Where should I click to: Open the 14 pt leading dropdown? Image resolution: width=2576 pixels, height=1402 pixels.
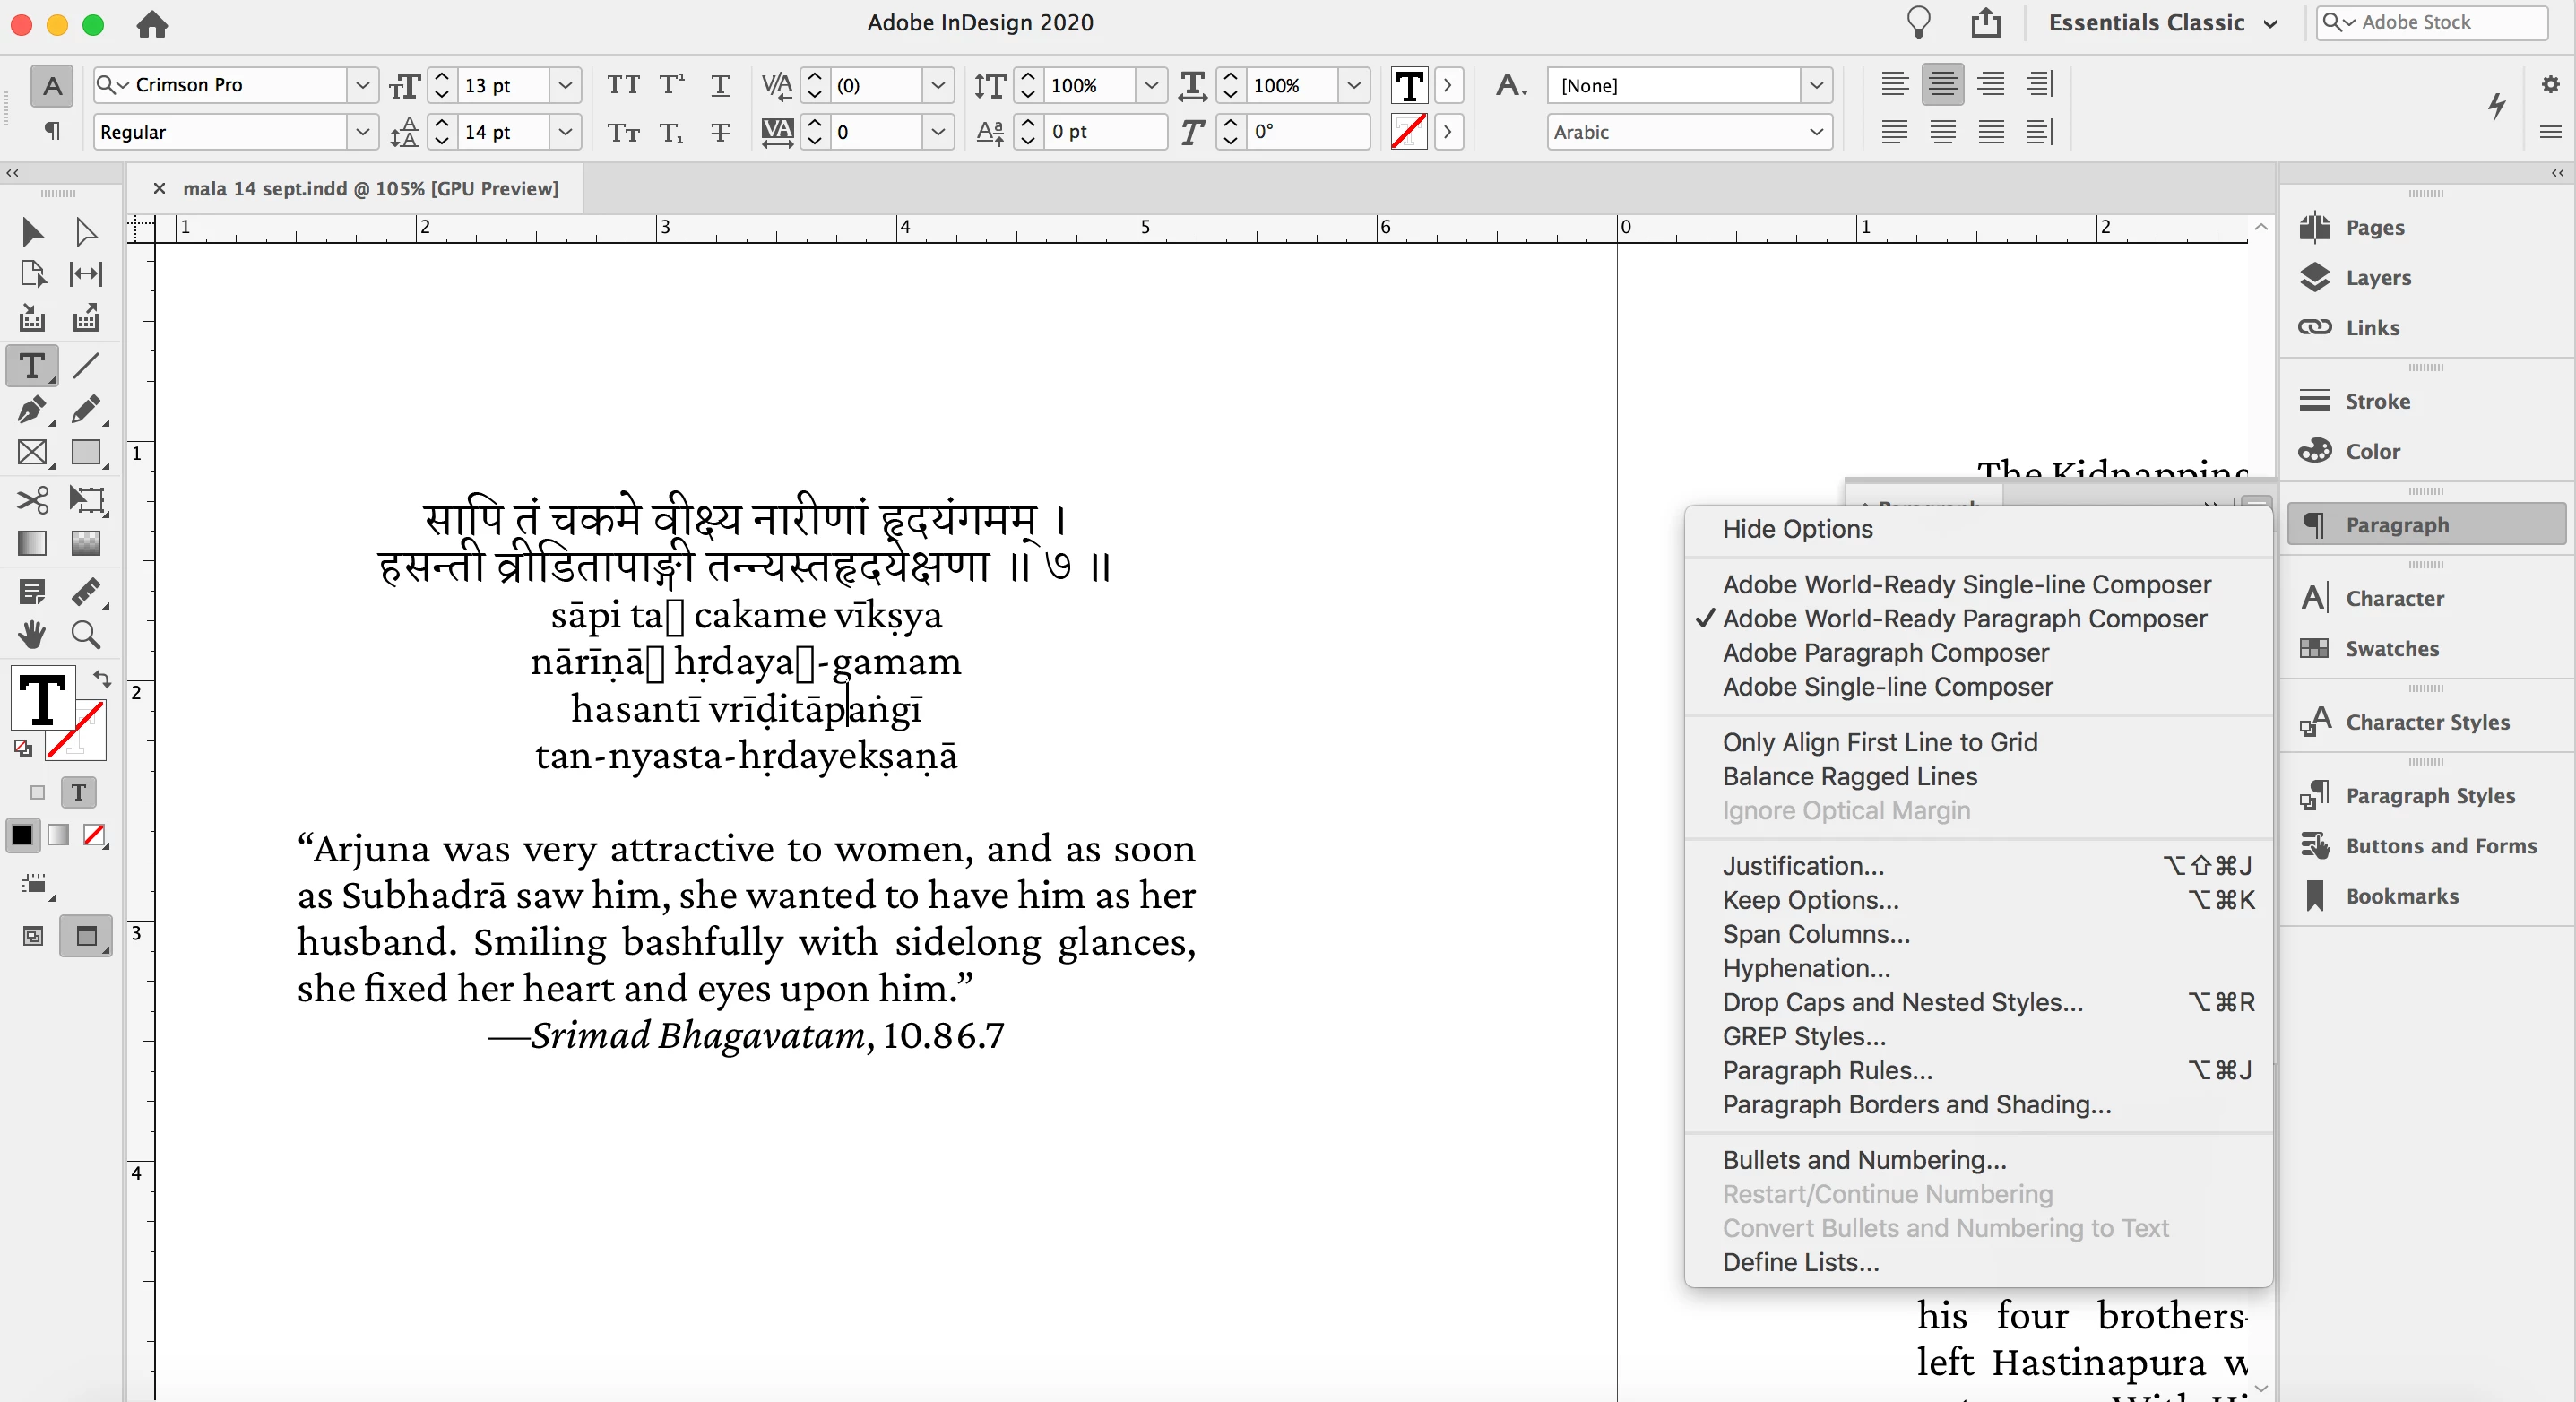pos(565,132)
